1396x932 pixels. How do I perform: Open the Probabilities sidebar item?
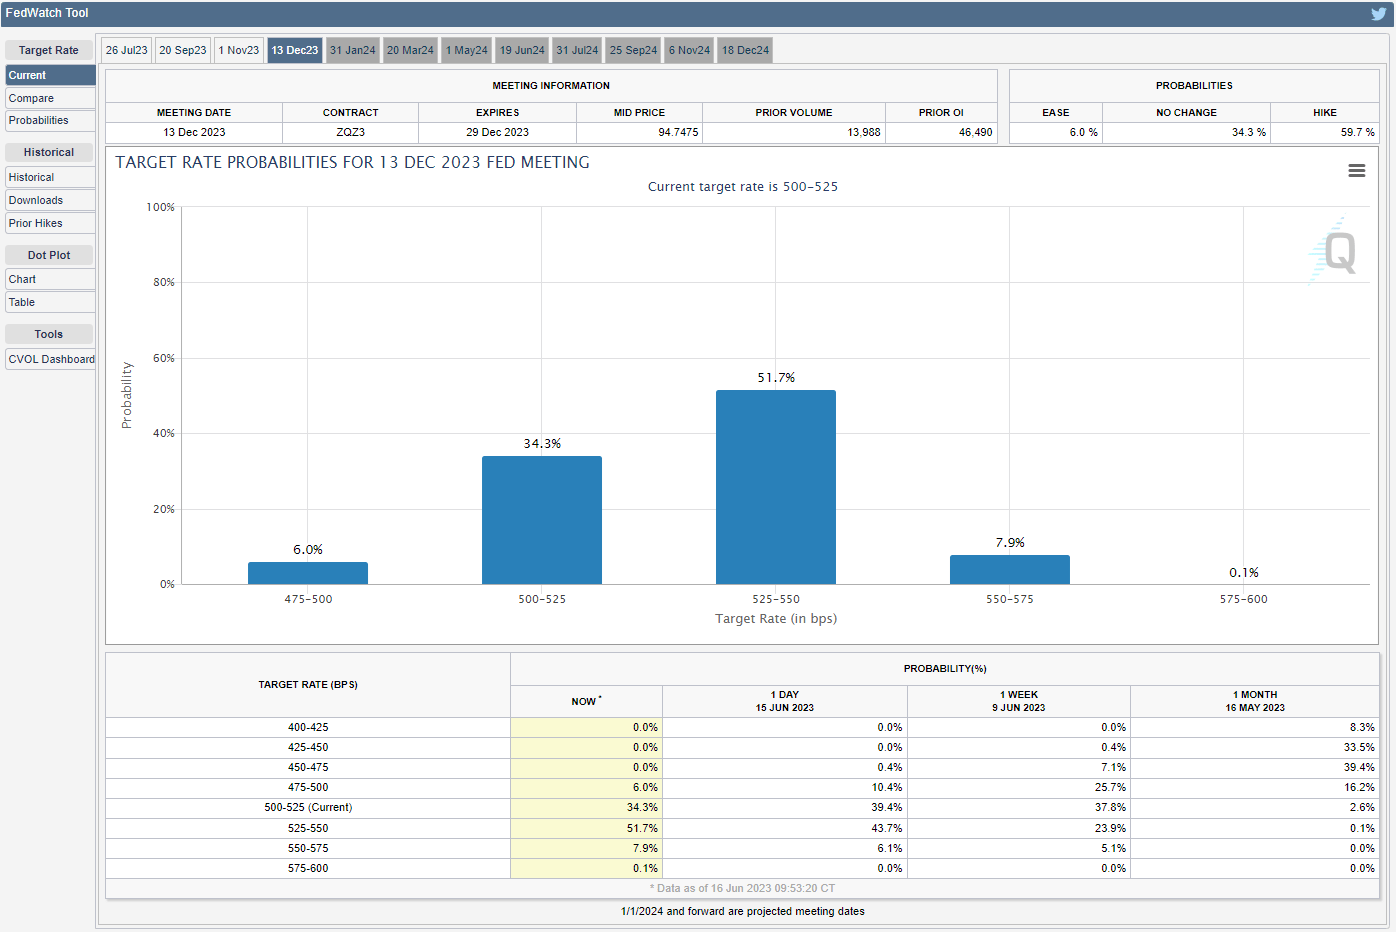(50, 120)
